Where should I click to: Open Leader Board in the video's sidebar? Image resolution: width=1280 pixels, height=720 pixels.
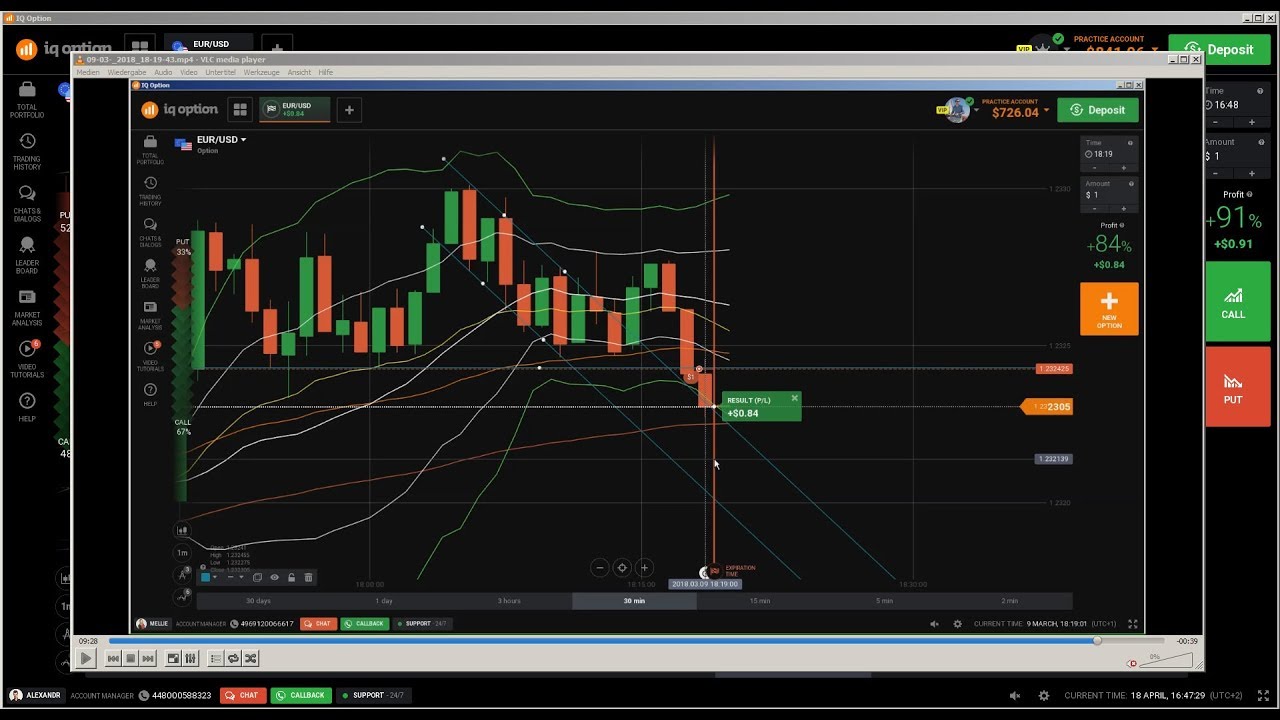[x=150, y=272]
